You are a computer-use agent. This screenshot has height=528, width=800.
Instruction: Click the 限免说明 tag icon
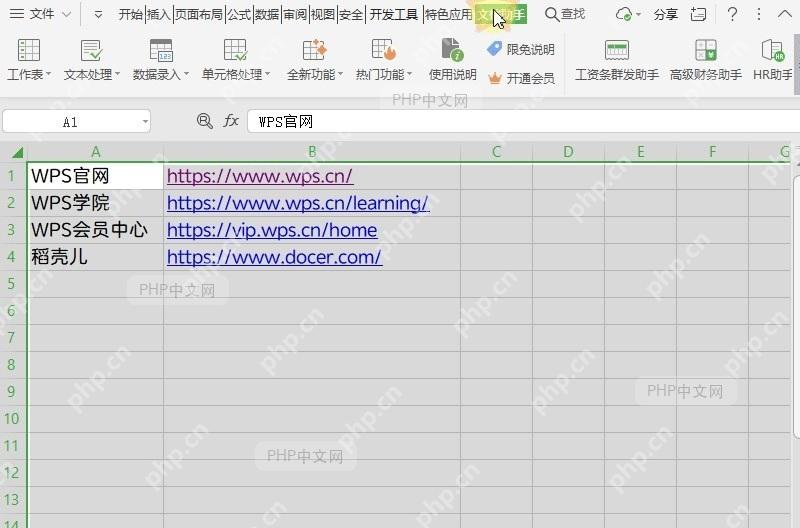[x=494, y=49]
